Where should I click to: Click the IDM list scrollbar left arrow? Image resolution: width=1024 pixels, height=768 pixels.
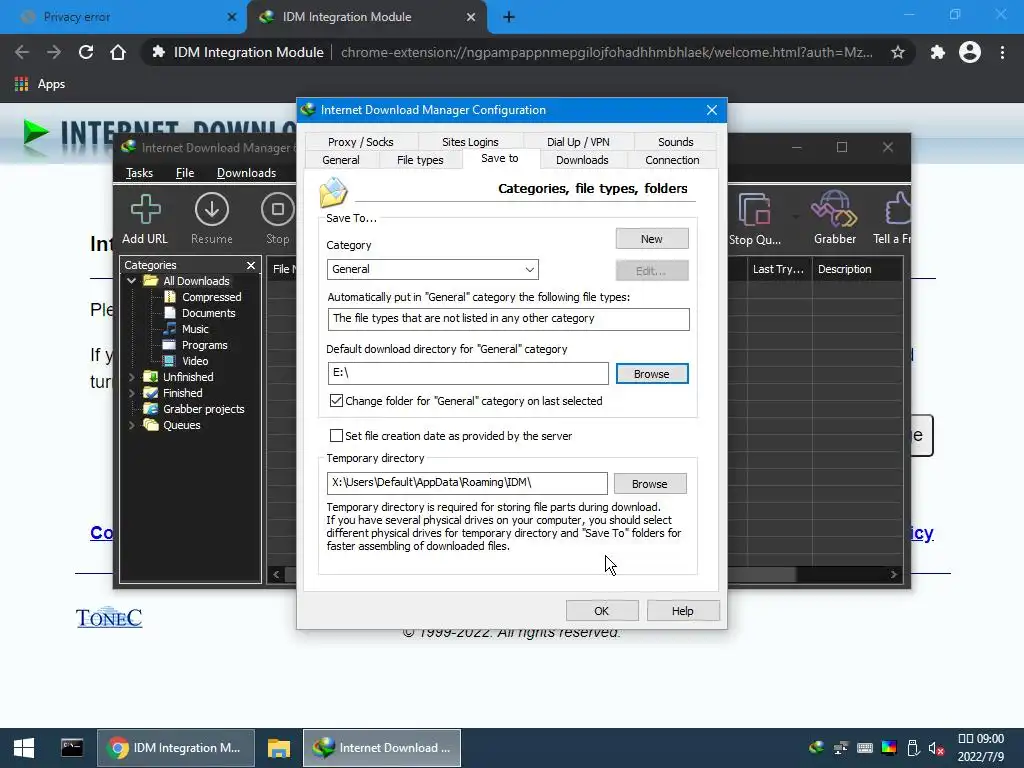click(276, 575)
